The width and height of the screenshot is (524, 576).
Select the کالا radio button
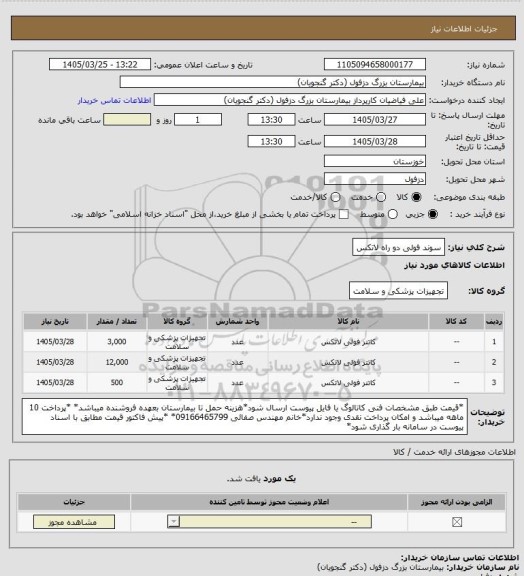(x=416, y=197)
